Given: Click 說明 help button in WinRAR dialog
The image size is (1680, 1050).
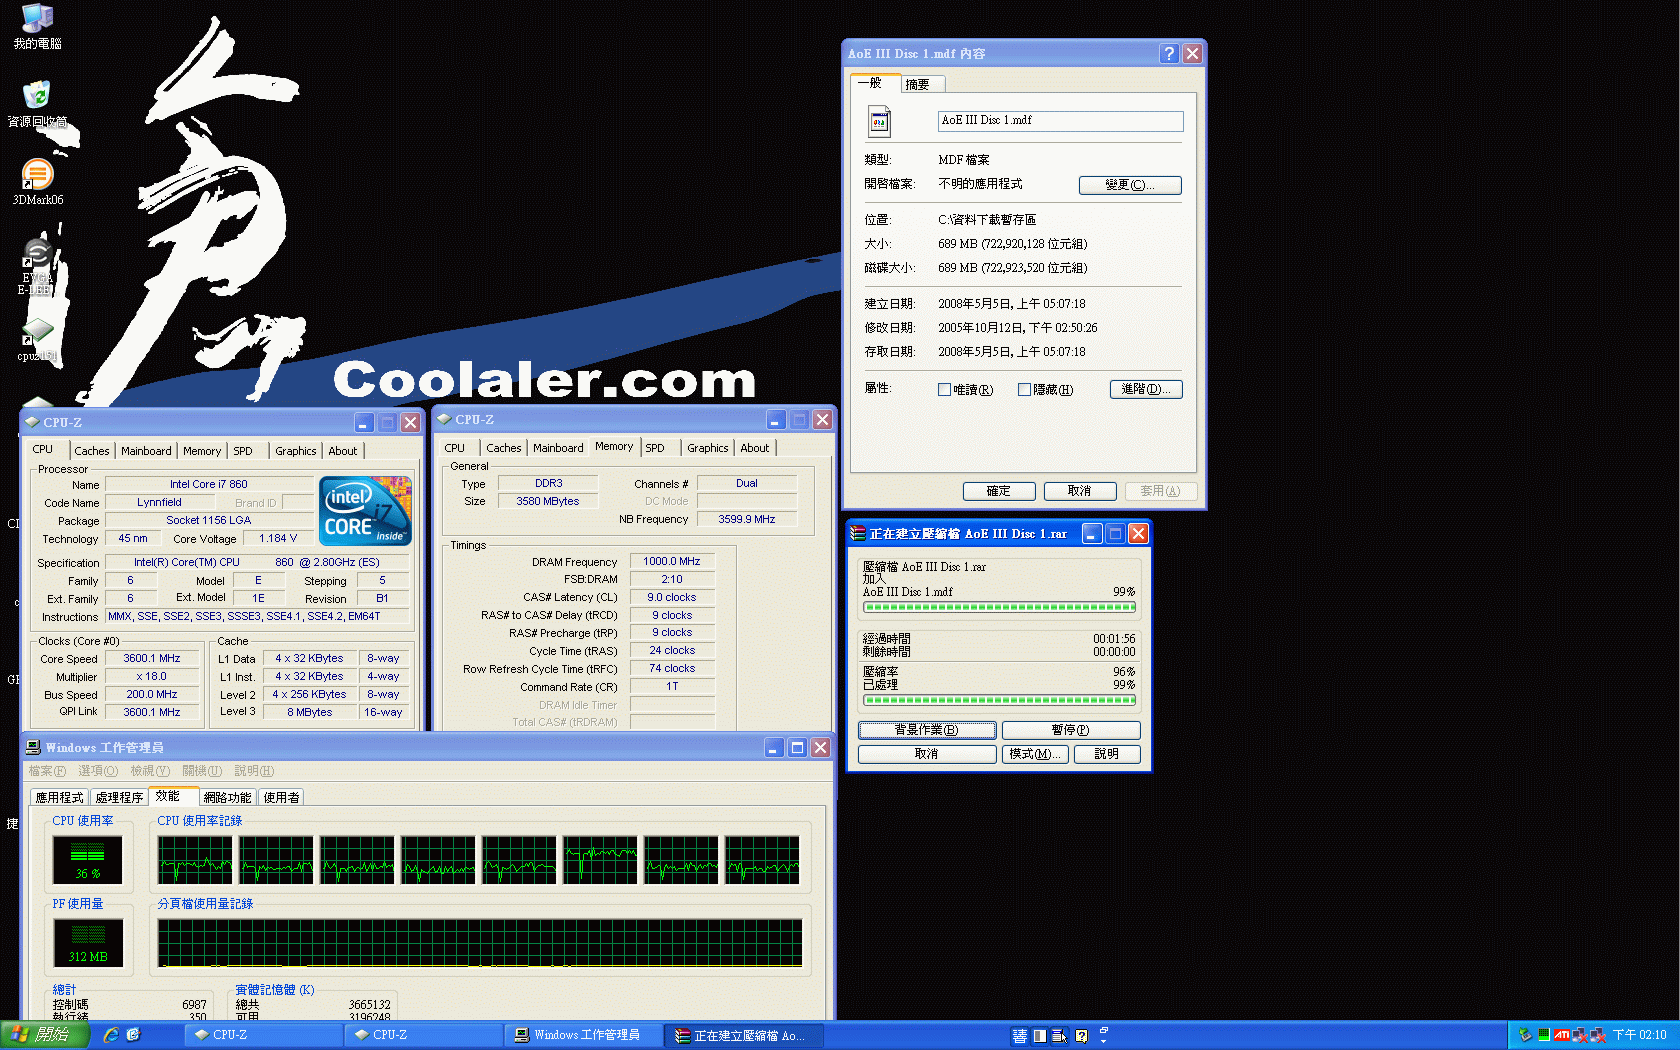Looking at the screenshot, I should [1107, 754].
